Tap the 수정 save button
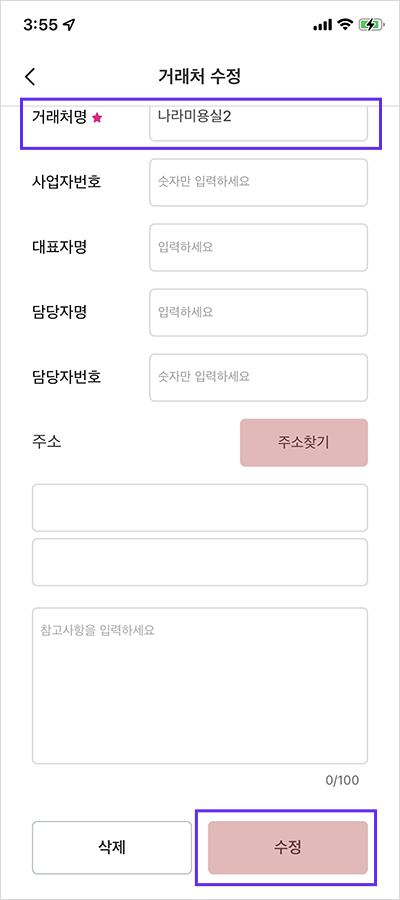This screenshot has width=400, height=900. (288, 847)
